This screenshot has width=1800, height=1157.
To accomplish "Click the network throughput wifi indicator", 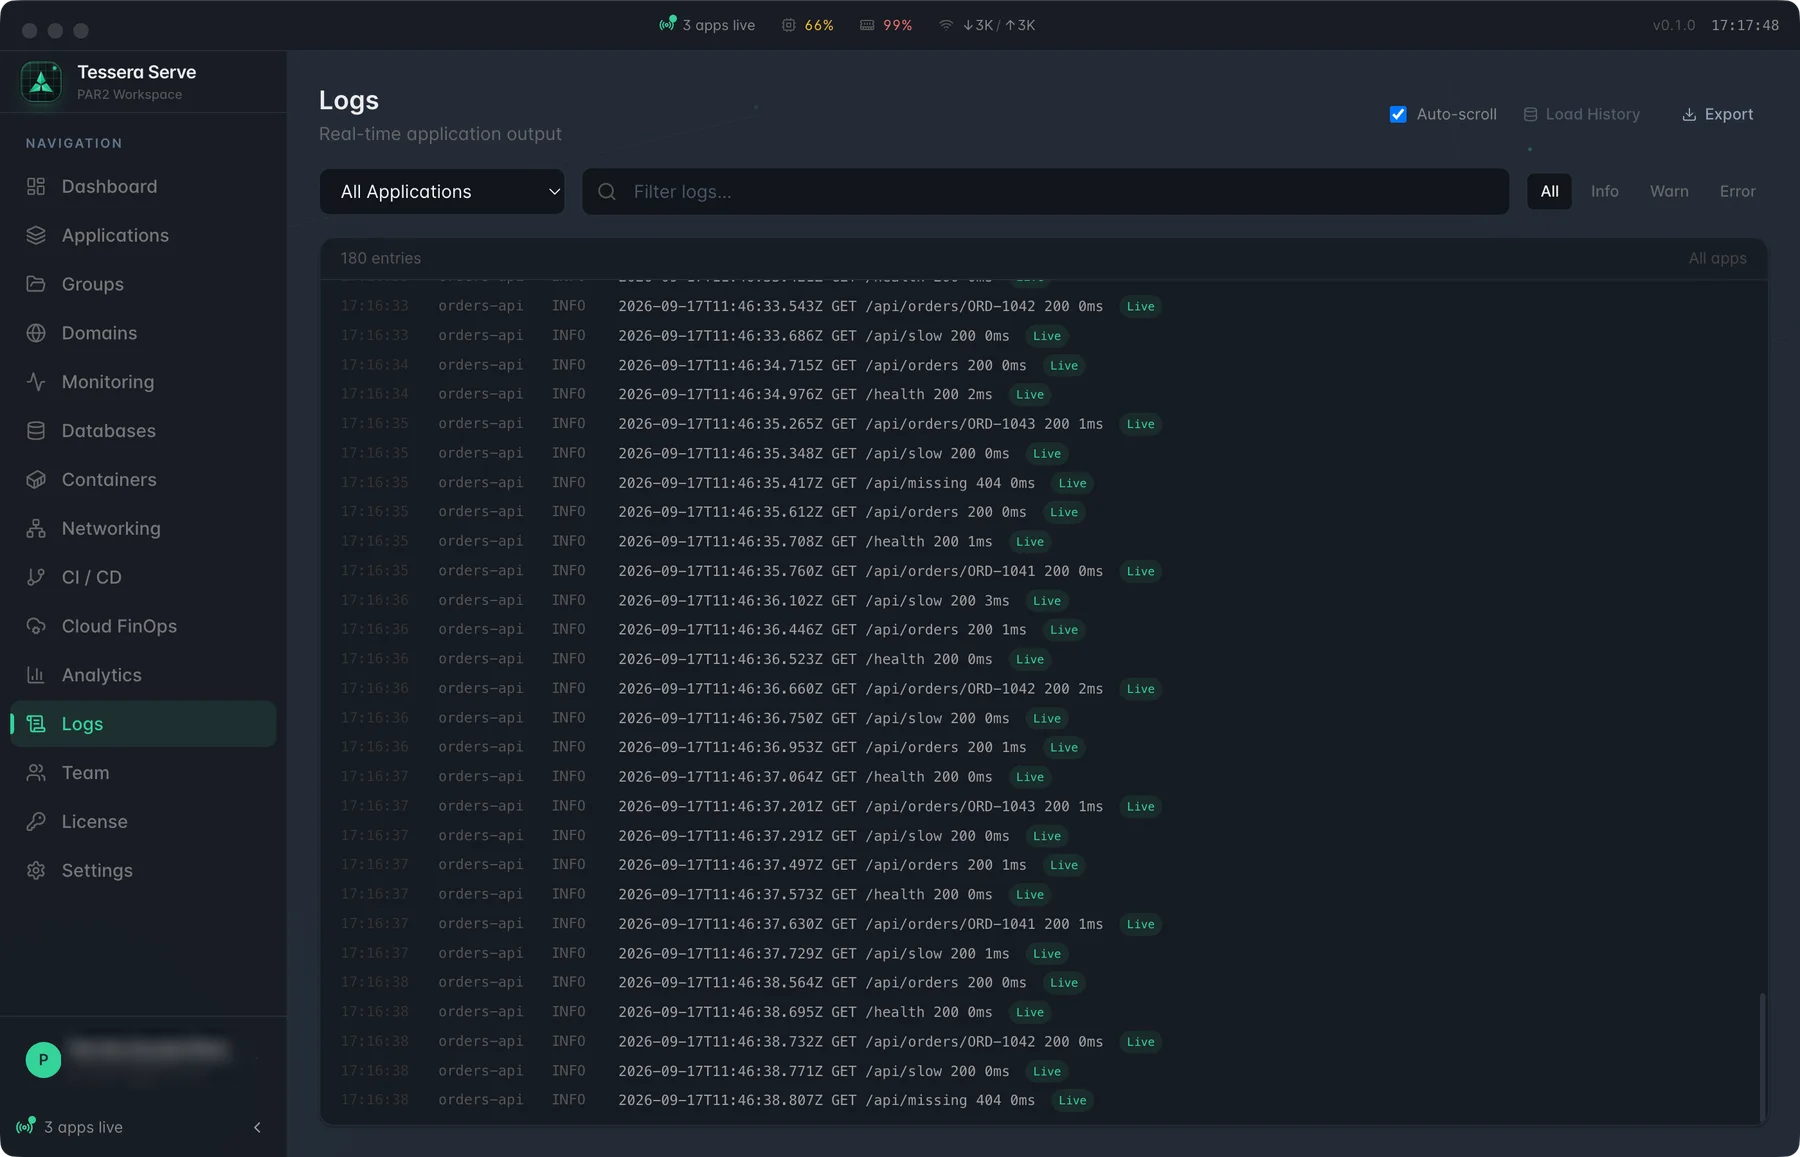I will (x=986, y=25).
